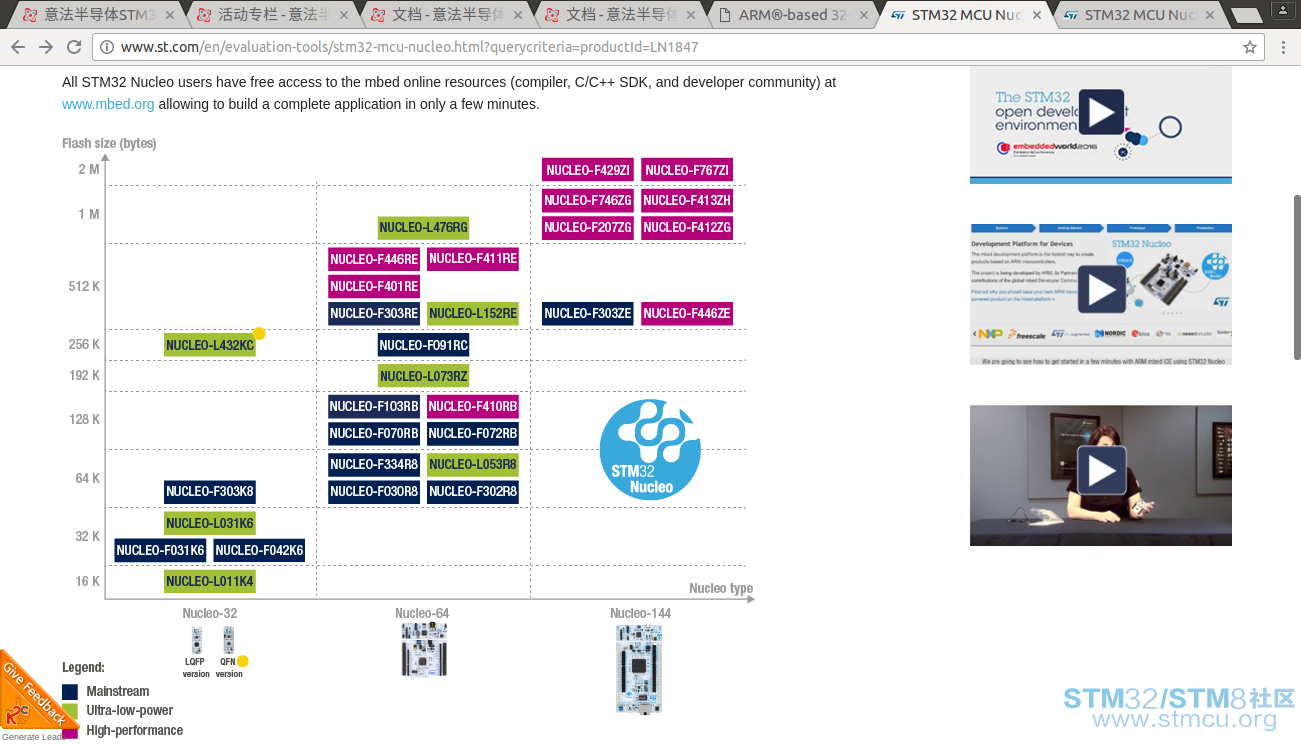This screenshot has height=744, width=1301.
Task: Select the NUCLEO-F413ZH board
Action: point(687,200)
